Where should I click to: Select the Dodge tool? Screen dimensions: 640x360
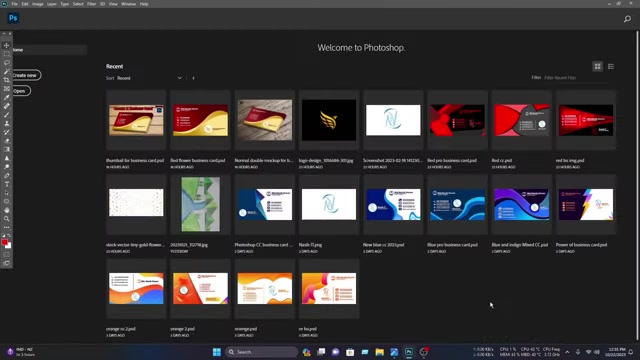(7, 167)
